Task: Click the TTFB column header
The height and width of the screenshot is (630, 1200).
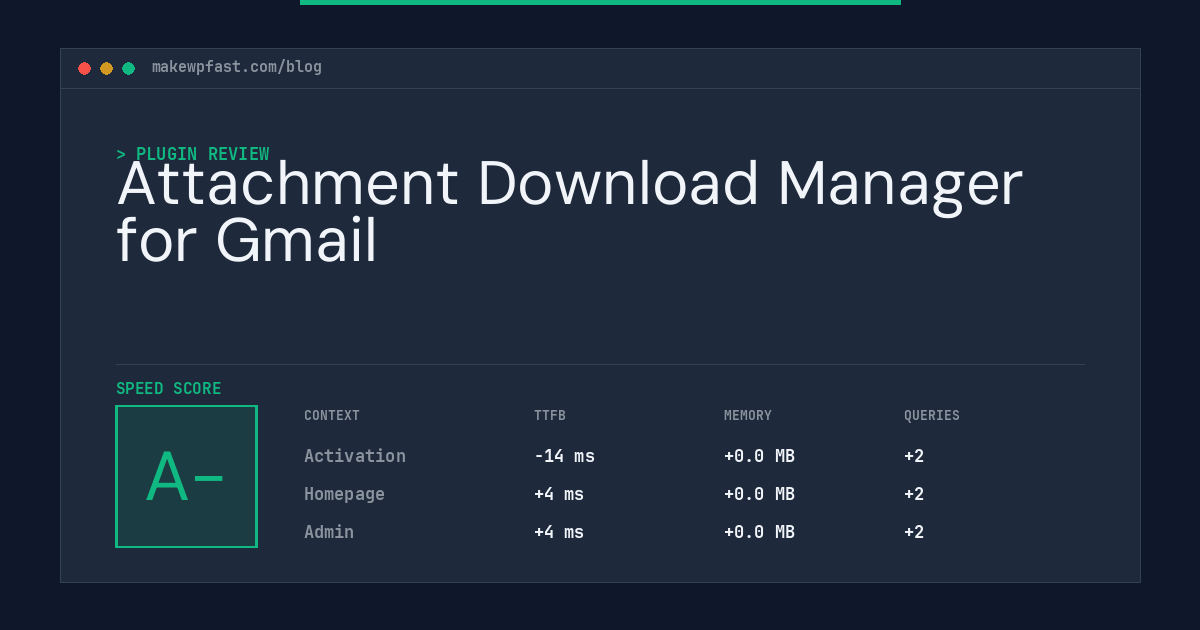Action: click(550, 416)
